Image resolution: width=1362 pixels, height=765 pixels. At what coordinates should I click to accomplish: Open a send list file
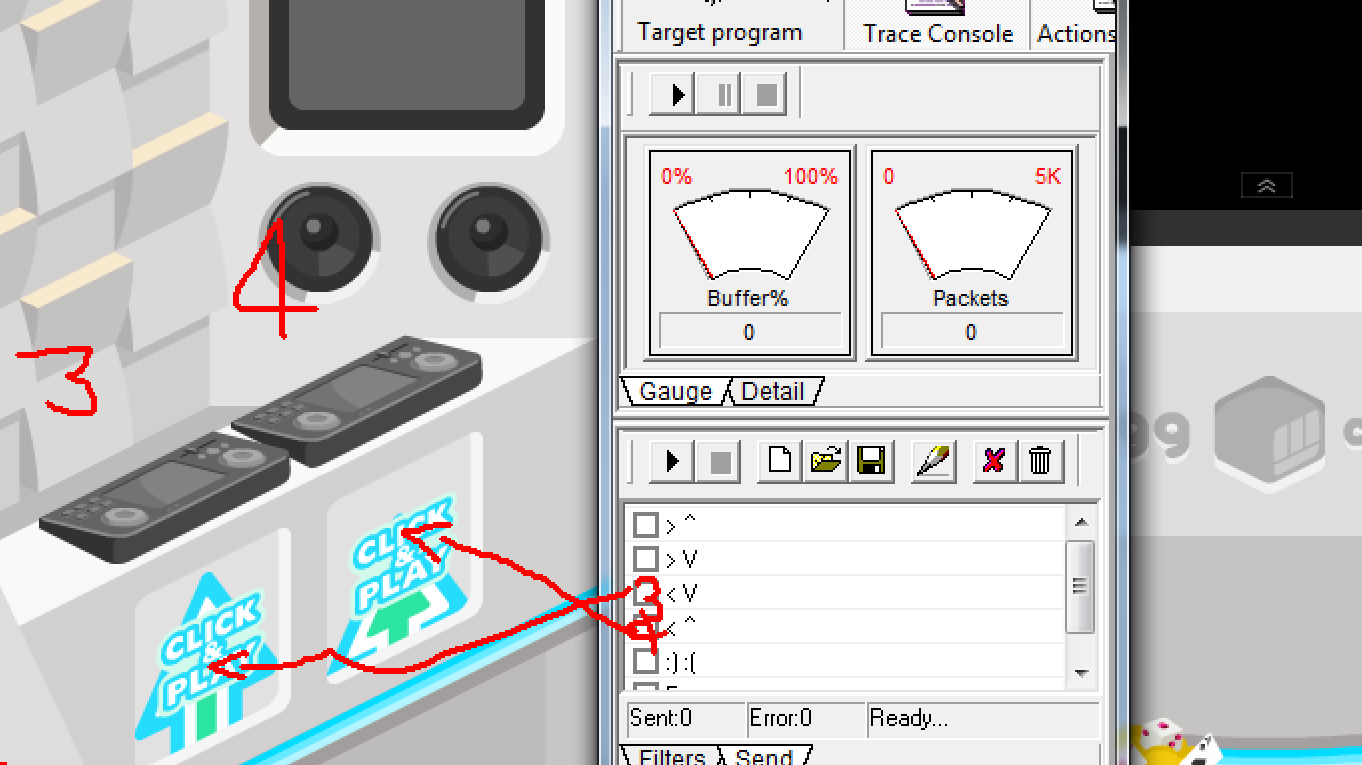click(826, 461)
